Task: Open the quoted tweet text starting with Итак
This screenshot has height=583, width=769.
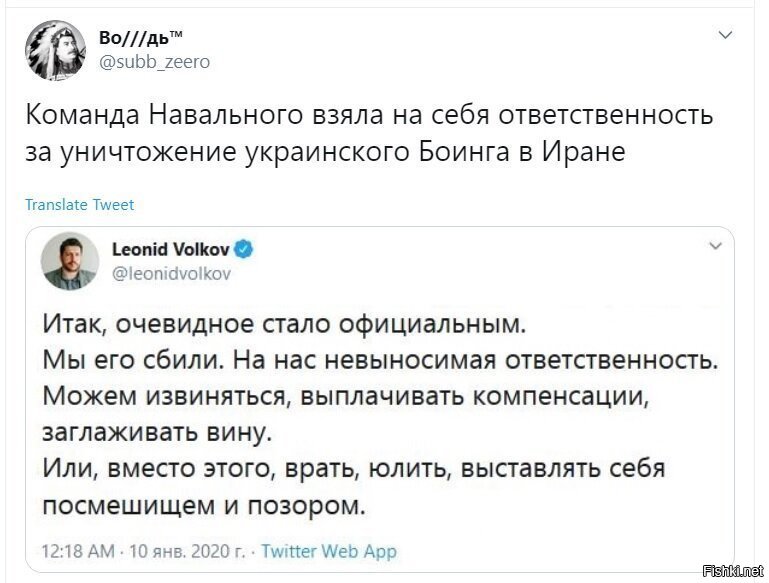Action: (380, 414)
